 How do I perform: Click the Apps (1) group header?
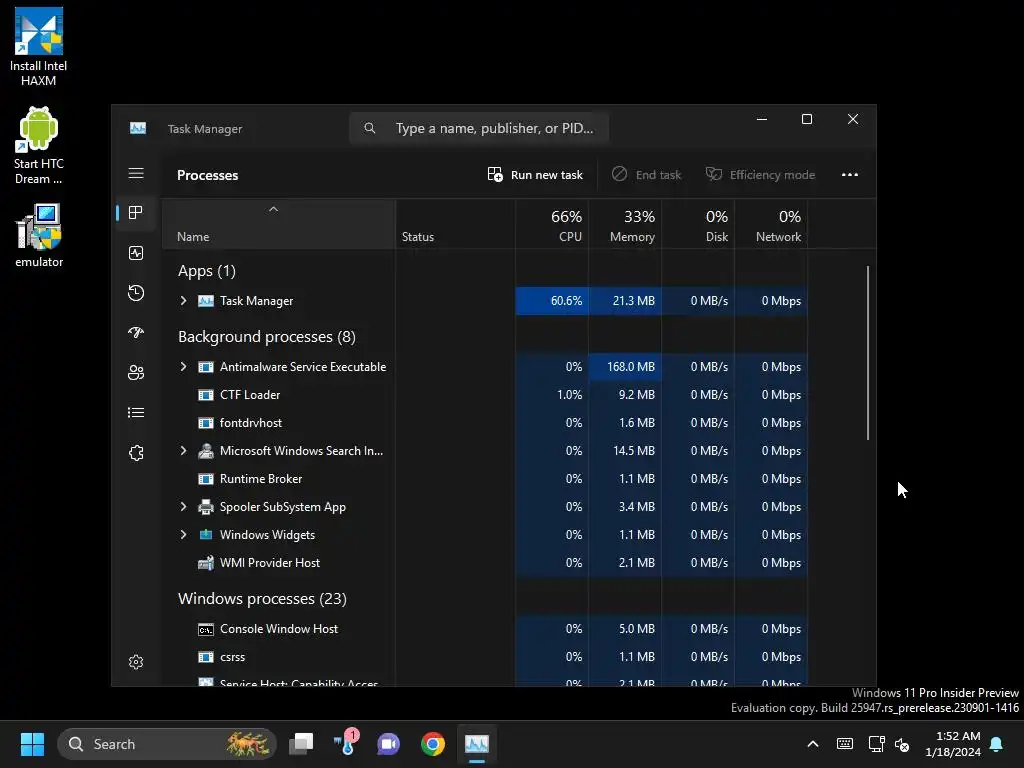point(206,270)
